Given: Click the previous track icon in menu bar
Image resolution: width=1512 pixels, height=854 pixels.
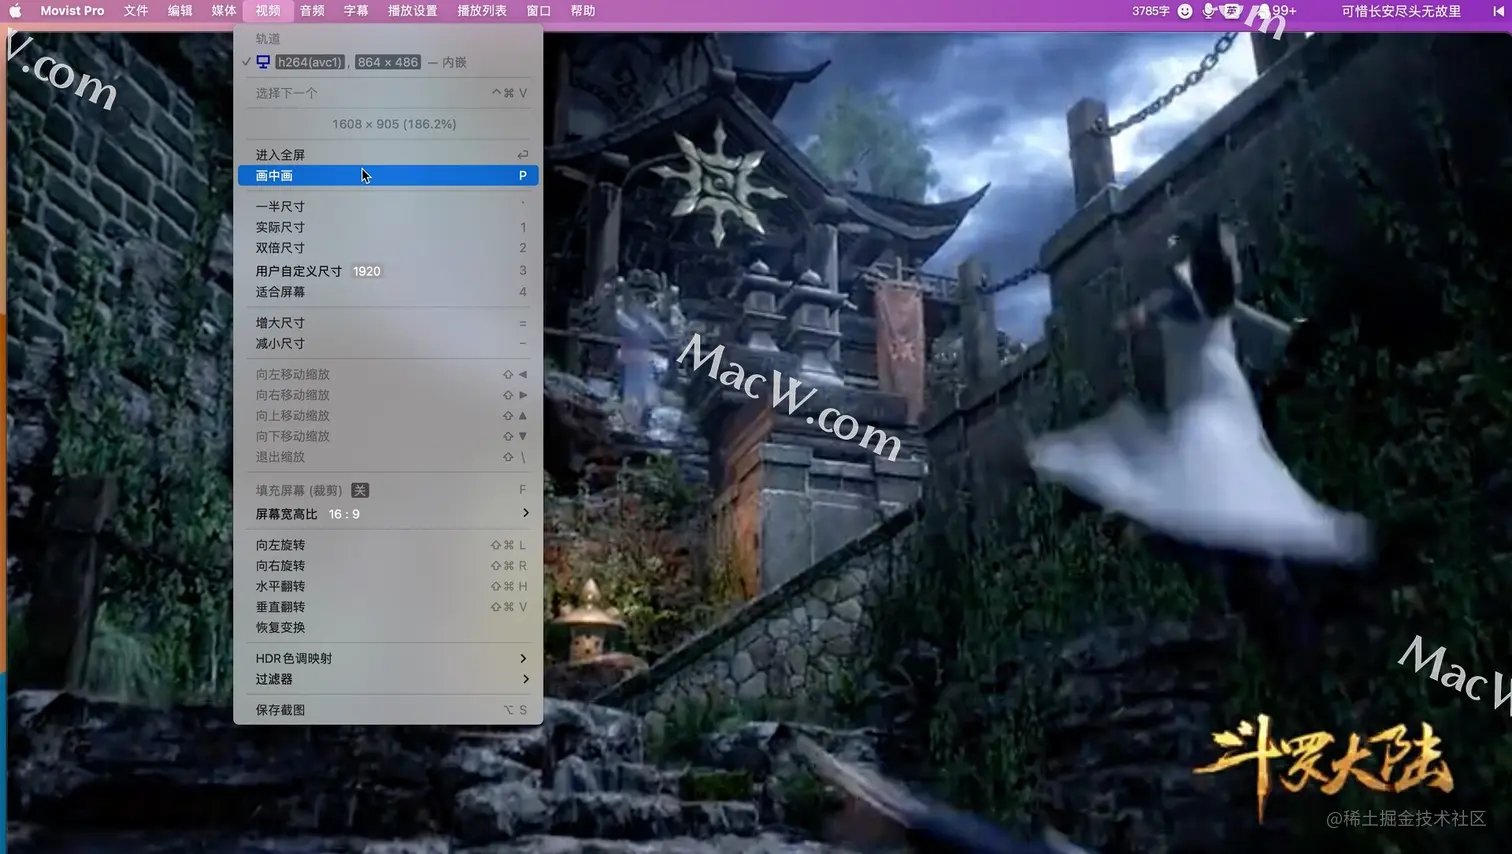Looking at the screenshot, I should coord(1498,11).
